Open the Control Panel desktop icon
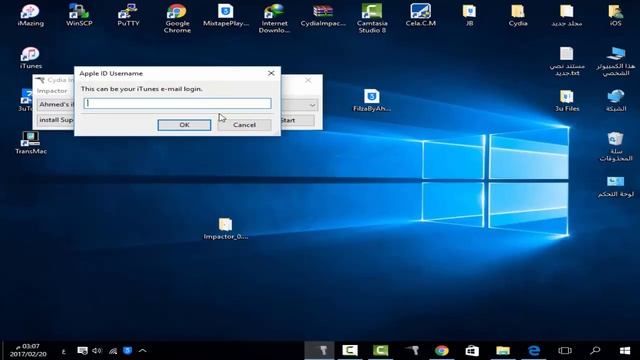The width and height of the screenshot is (640, 360). click(616, 187)
